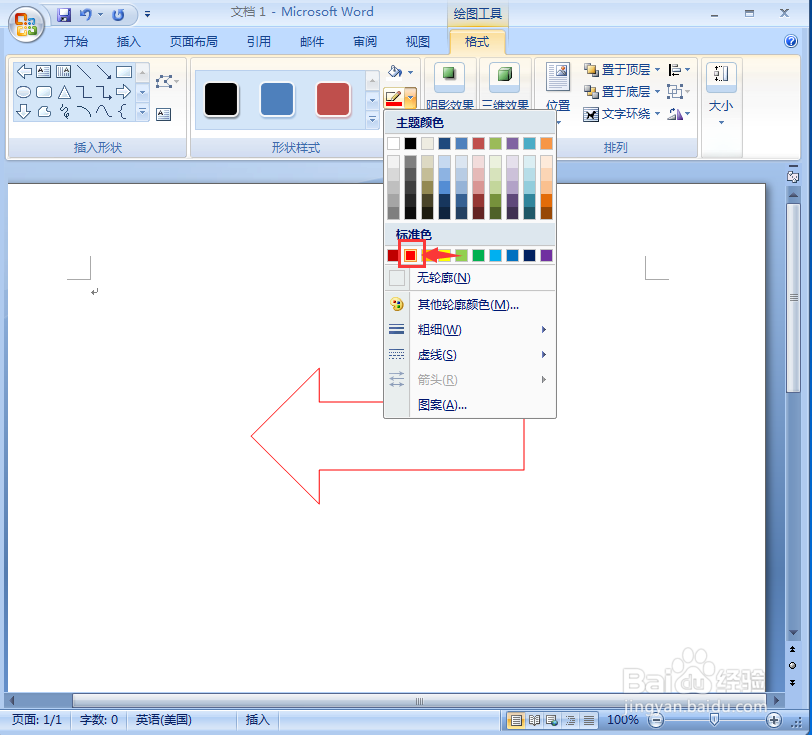This screenshot has width=812, height=735.
Task: Open the Pattern (图案) dialog
Action: (x=470, y=405)
